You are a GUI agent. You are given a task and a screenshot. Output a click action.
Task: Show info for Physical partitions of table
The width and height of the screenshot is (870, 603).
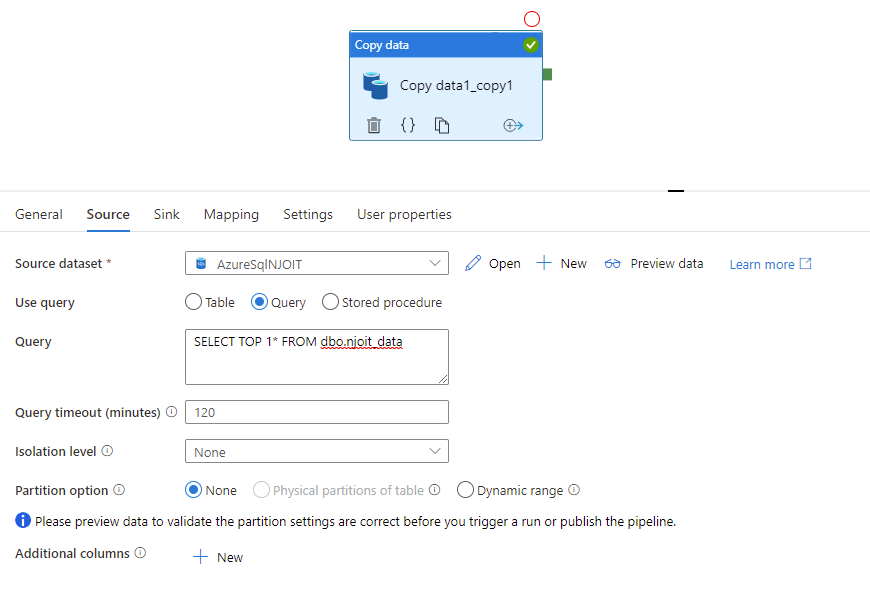click(434, 489)
